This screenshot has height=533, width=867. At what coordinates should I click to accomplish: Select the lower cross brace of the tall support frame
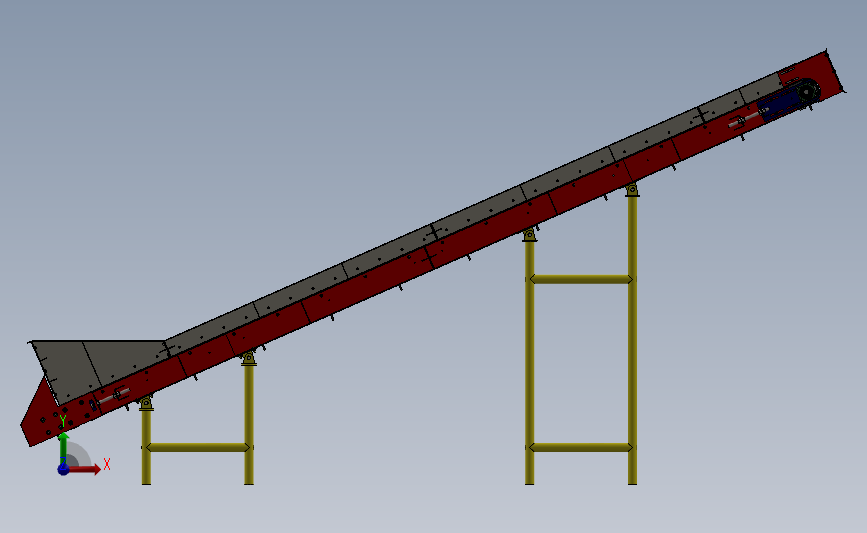pyautogui.click(x=581, y=447)
